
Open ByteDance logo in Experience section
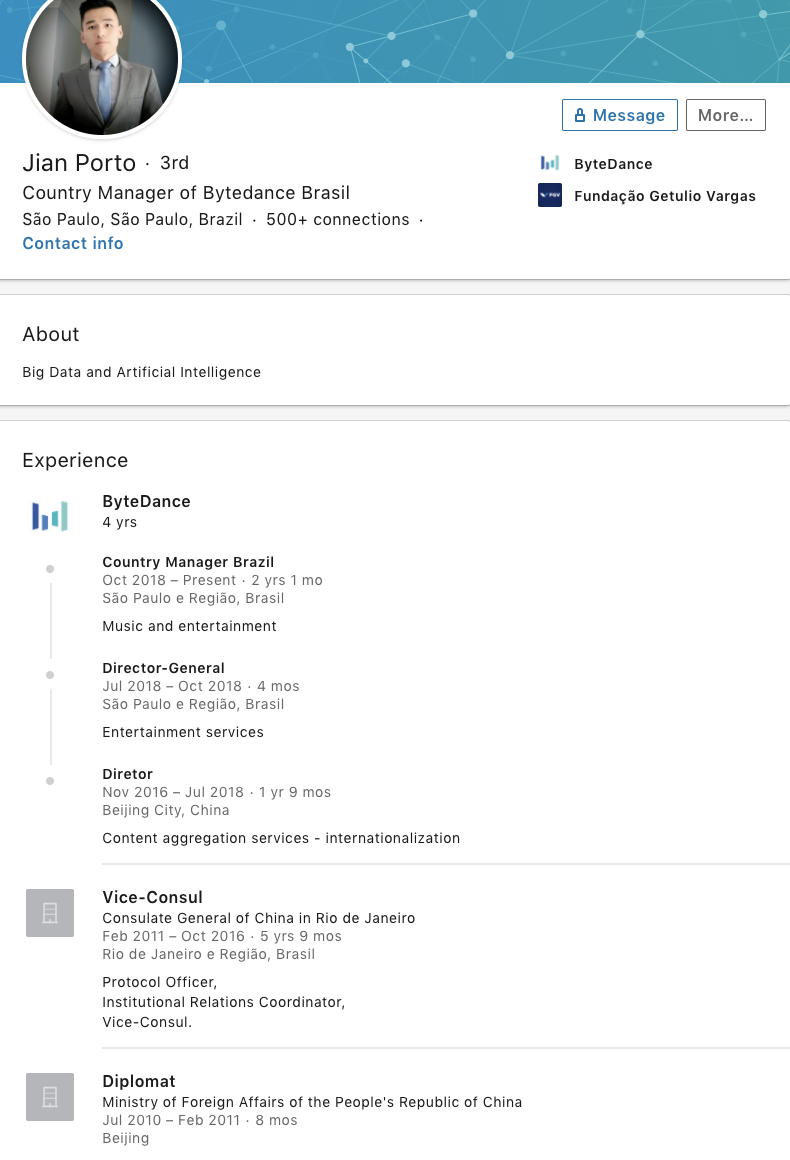coord(49,516)
